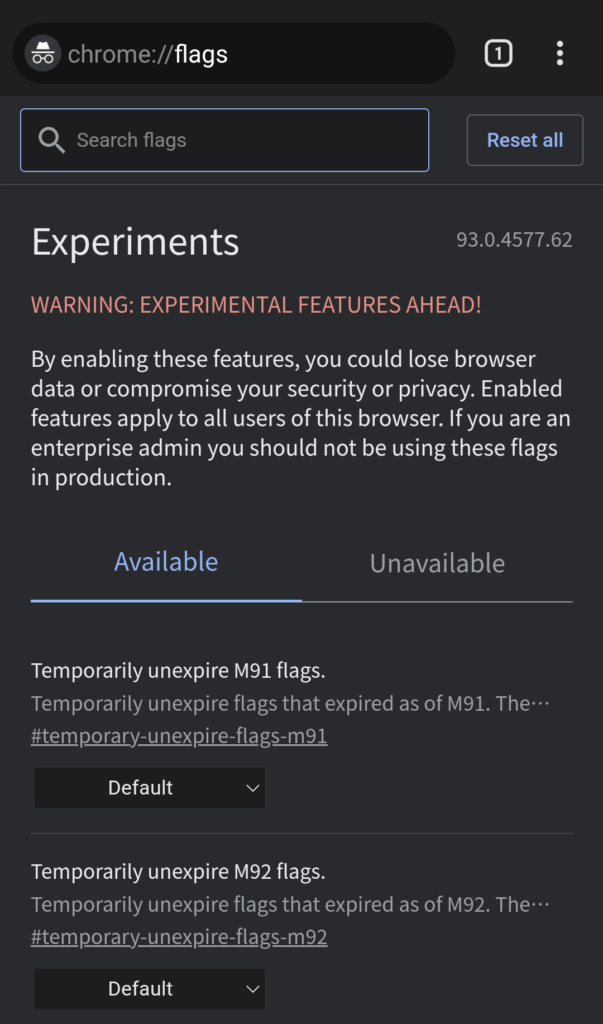Expand the truncated M92 flag description
Image resolution: width=603 pixels, height=1024 pixels.
tap(290, 905)
